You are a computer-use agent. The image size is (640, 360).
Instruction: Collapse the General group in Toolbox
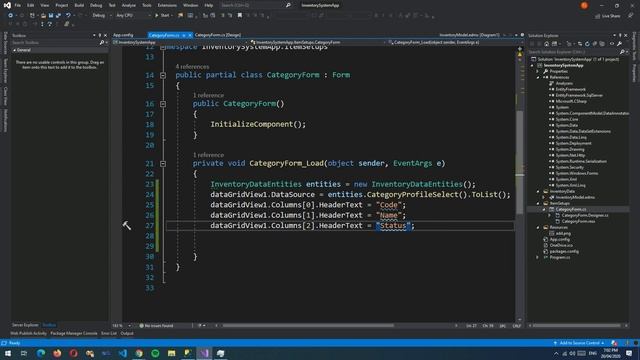tap(15, 50)
